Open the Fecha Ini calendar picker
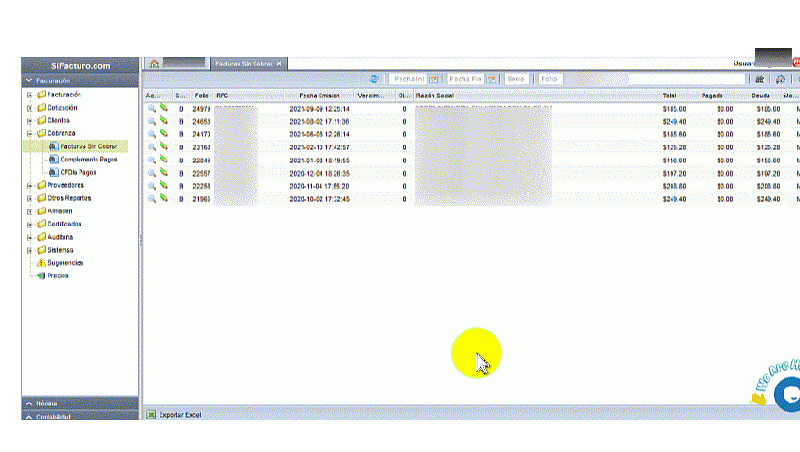The height and width of the screenshot is (452, 800). (x=433, y=79)
